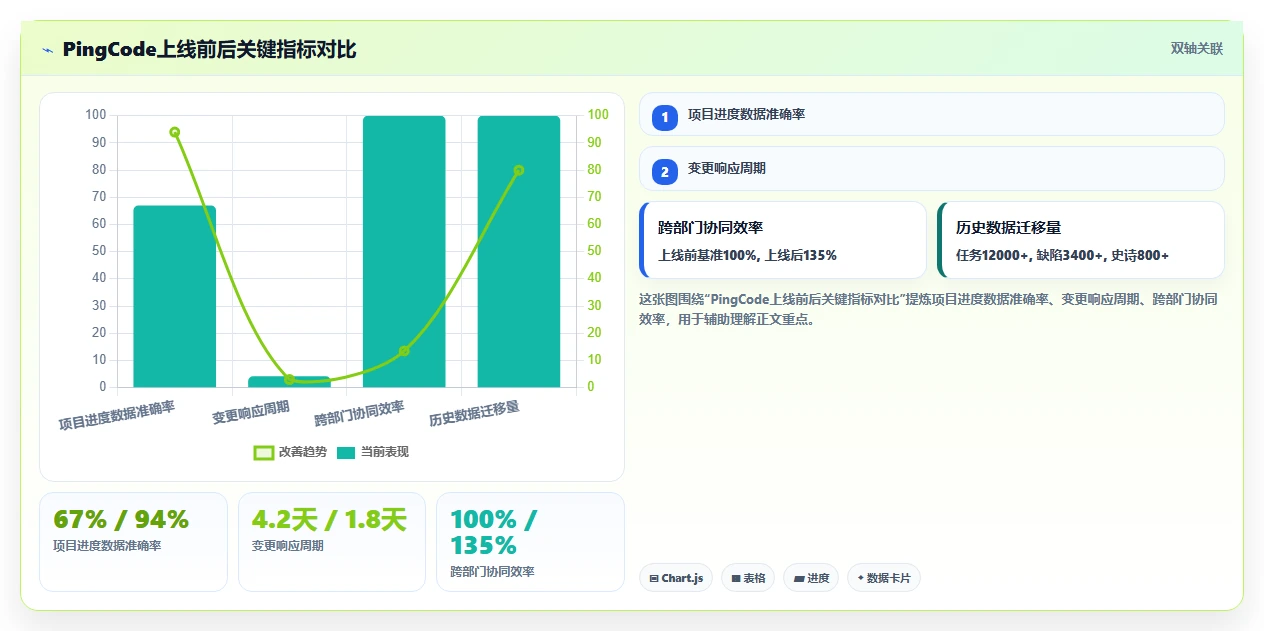Toggle the 当前表现 legend swatch
1264x631 pixels.
click(346, 453)
